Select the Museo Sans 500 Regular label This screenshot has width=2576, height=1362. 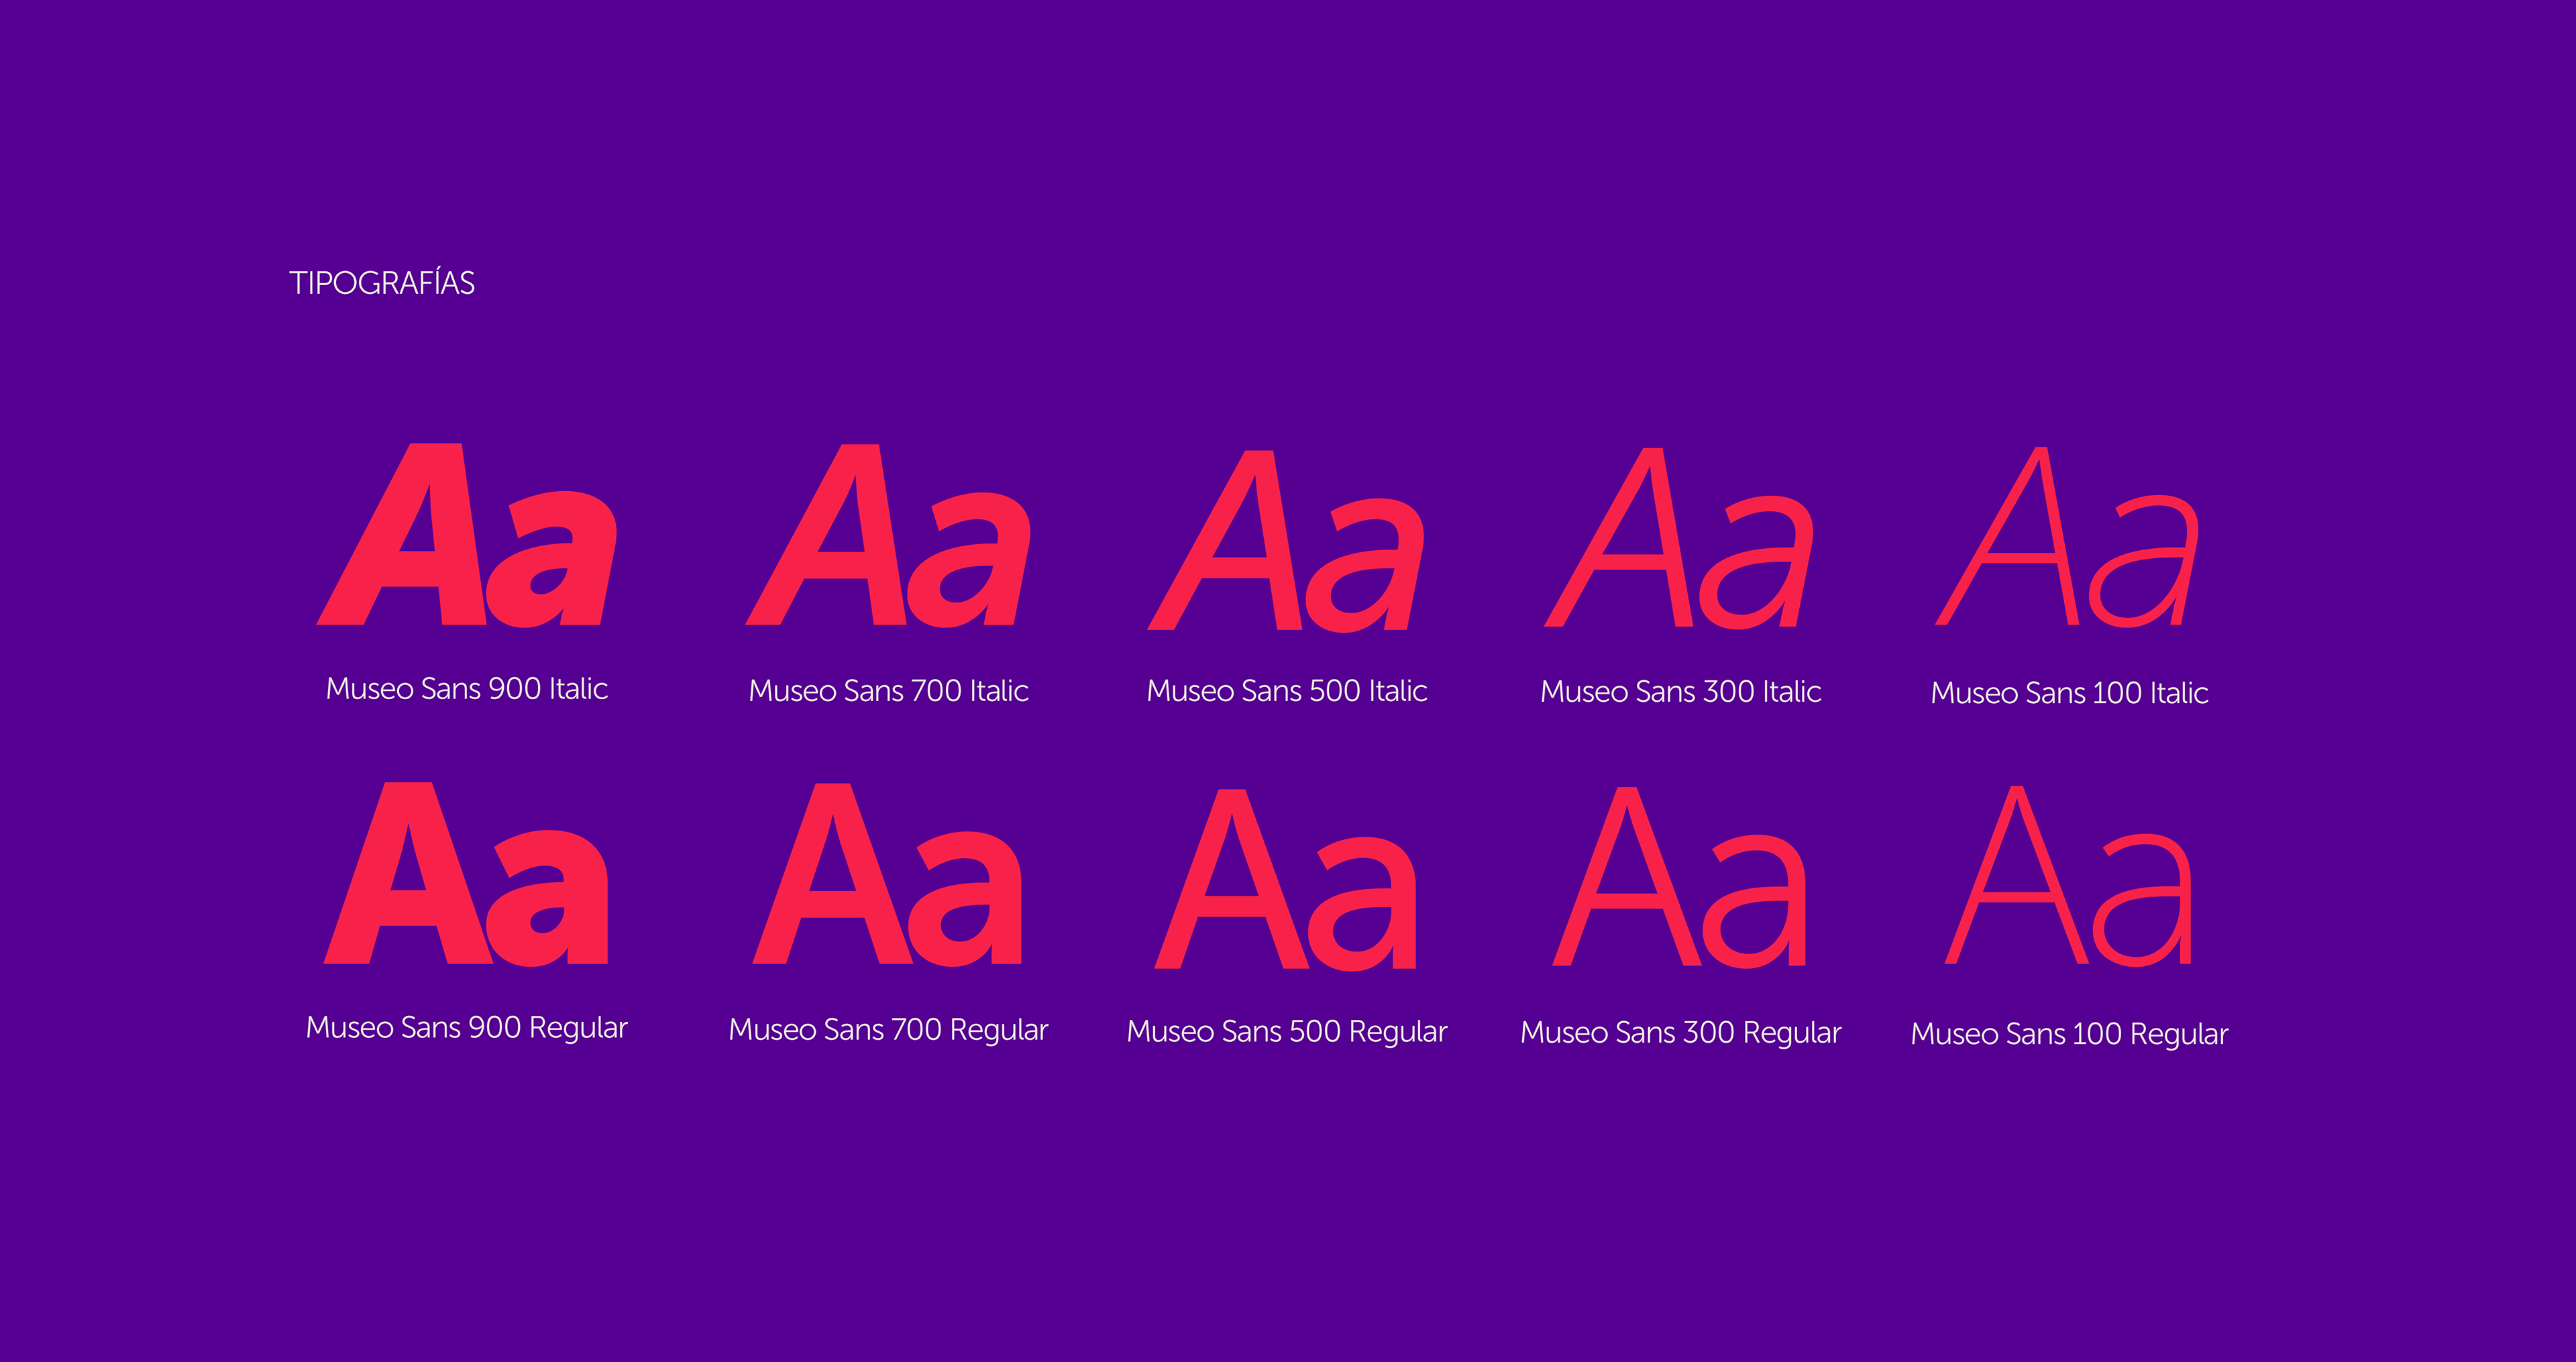[1287, 1033]
